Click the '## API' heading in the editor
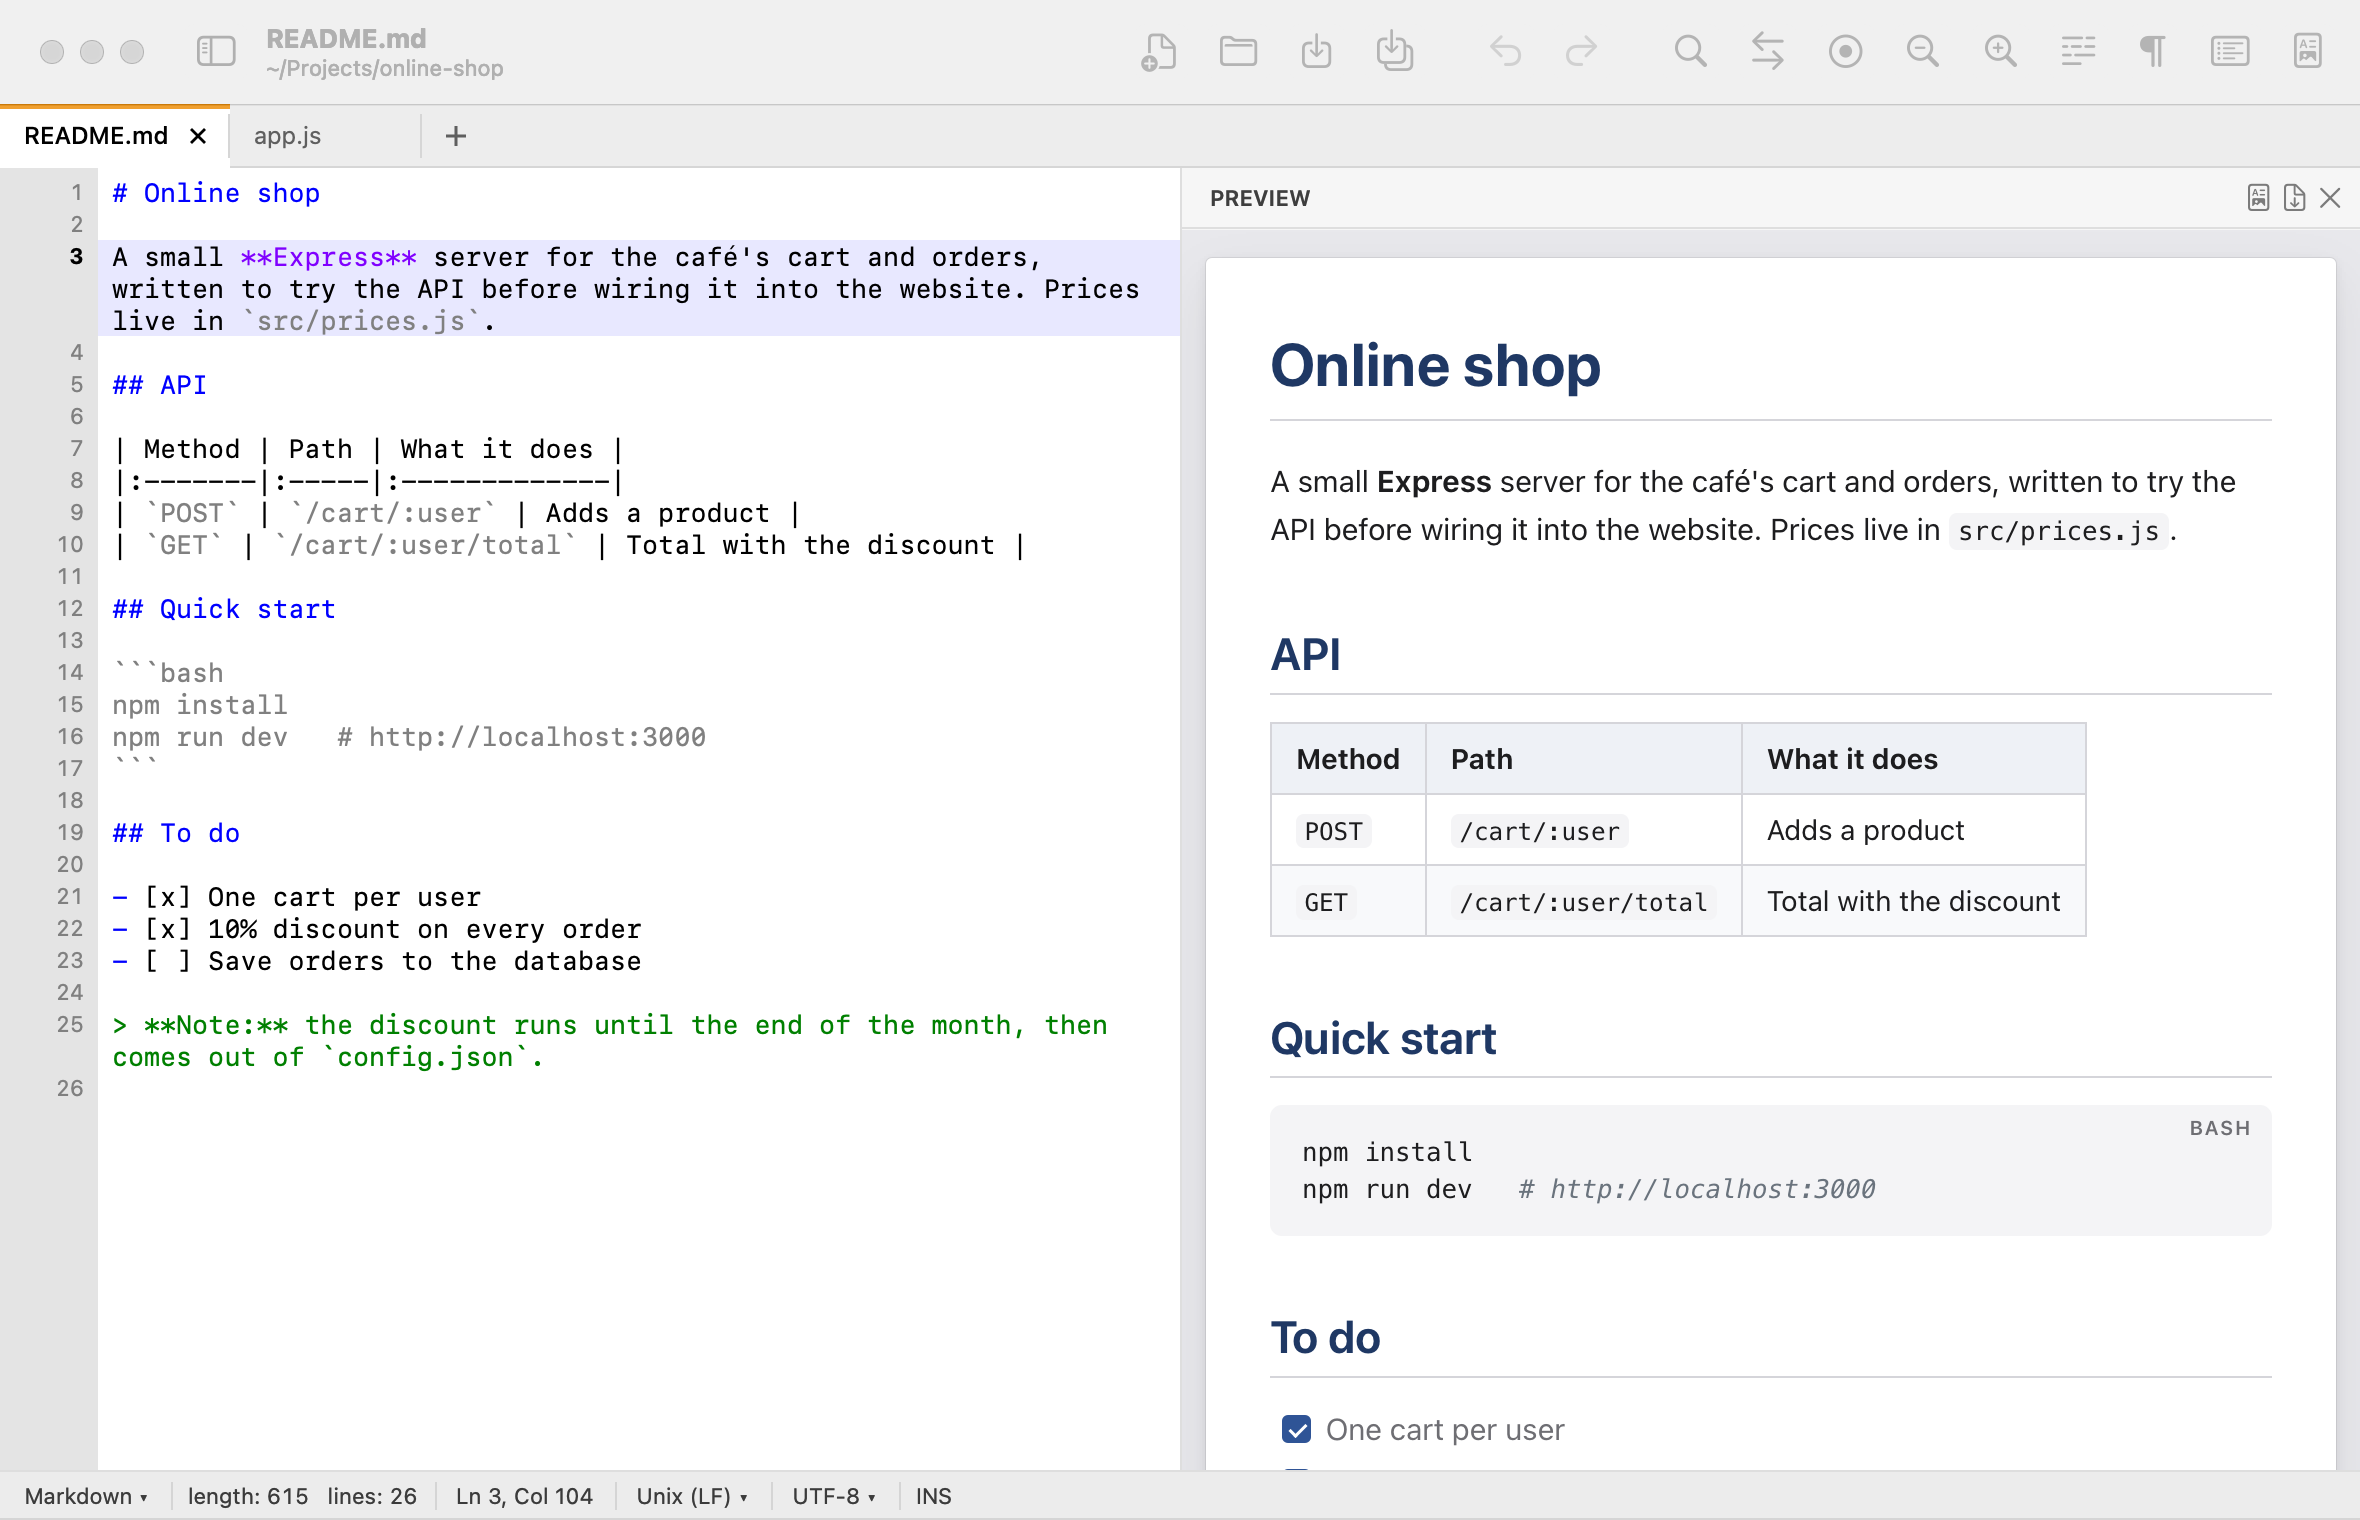Screen dimensions: 2360x1520 pos(160,385)
